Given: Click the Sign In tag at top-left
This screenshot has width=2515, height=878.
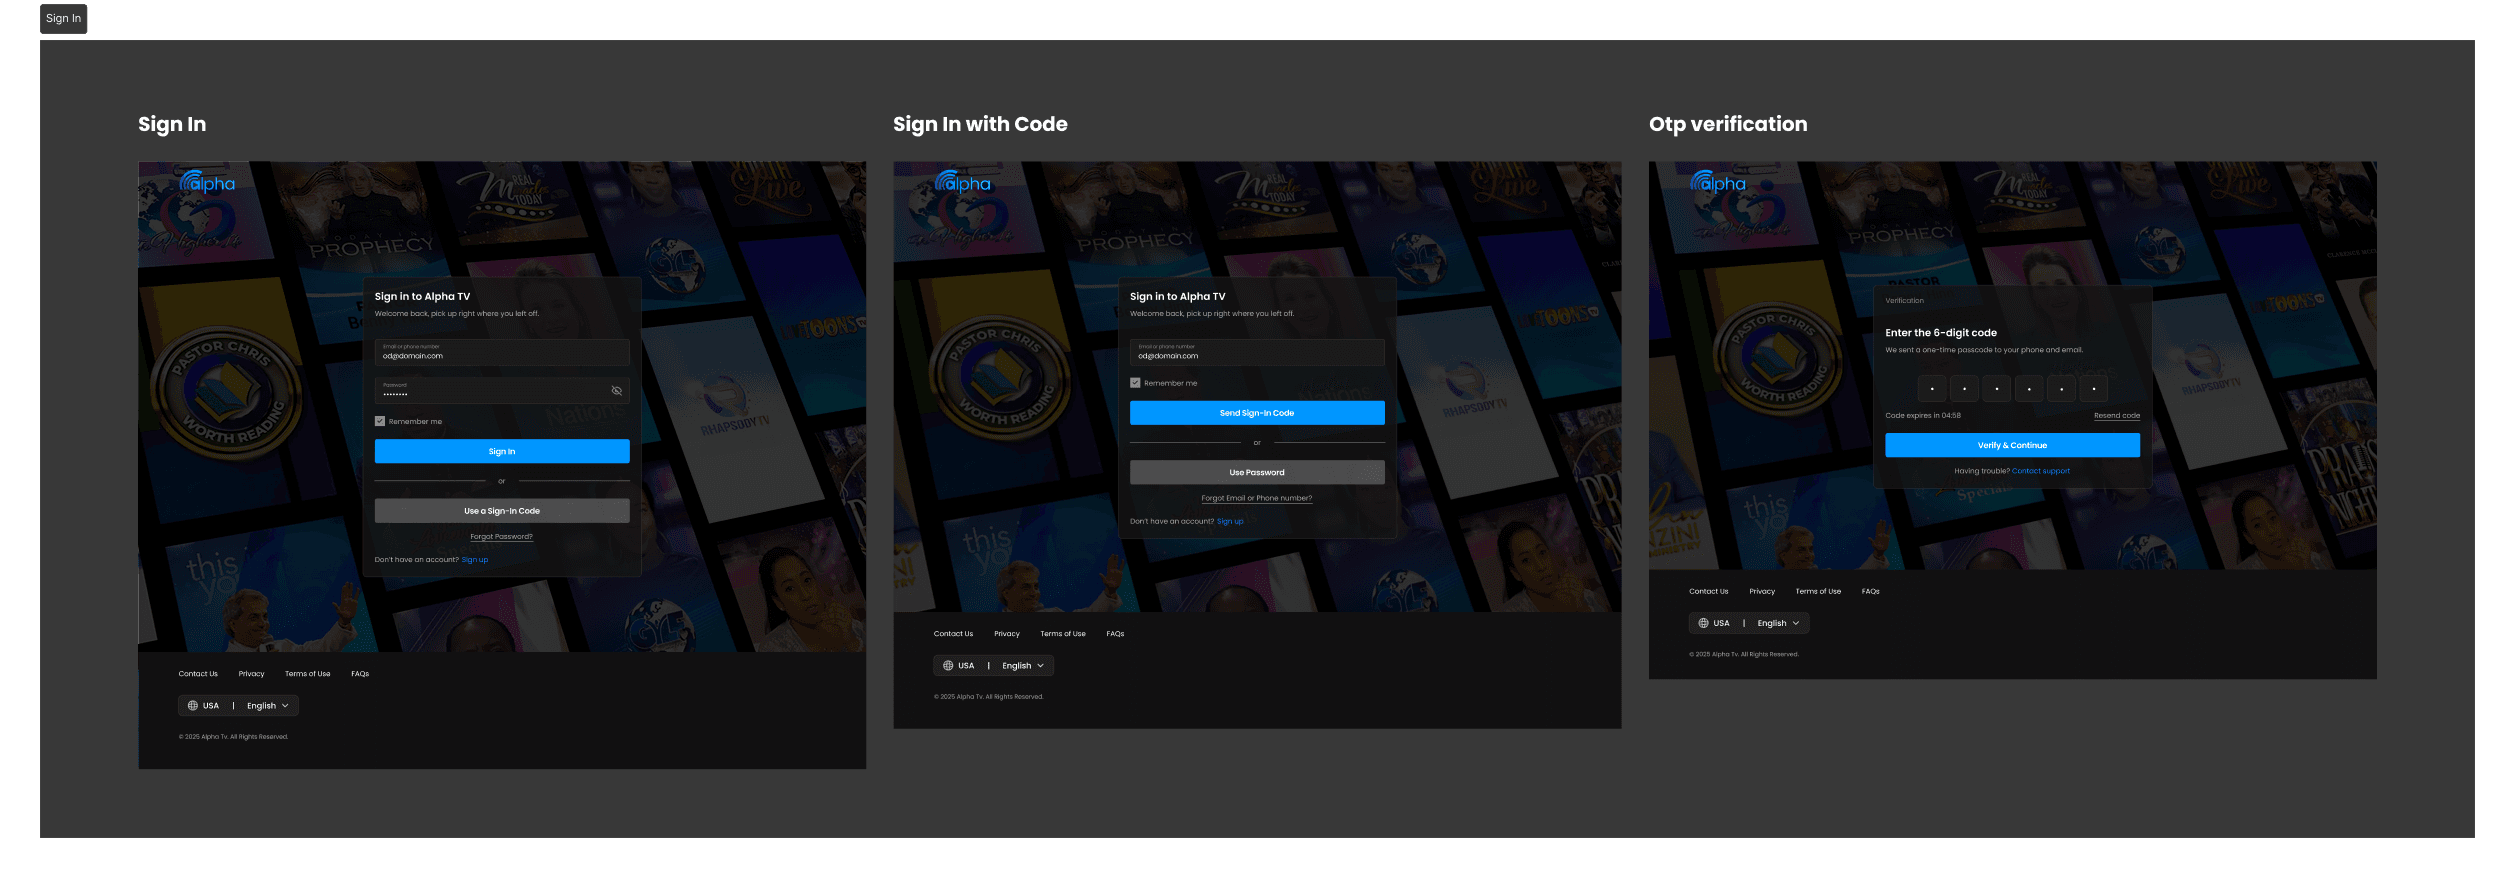Looking at the screenshot, I should point(63,19).
